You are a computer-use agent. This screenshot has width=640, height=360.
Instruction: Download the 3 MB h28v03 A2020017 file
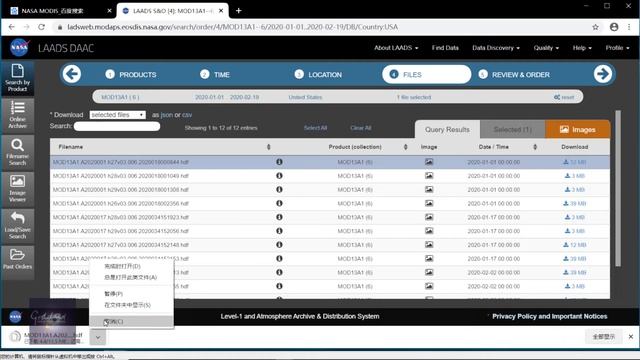coord(574,217)
